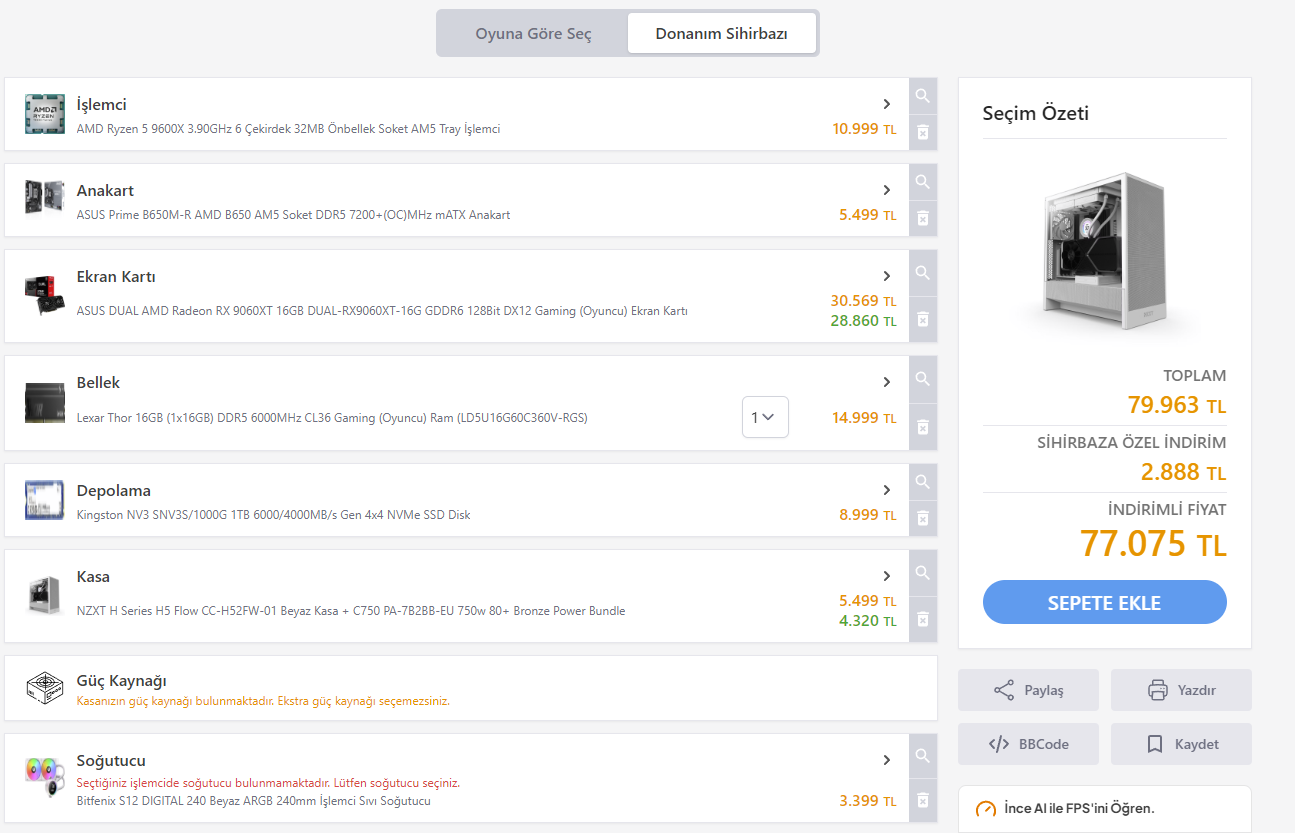
Task: Click the Kingston SSD thumbnail
Action: pyautogui.click(x=45, y=500)
